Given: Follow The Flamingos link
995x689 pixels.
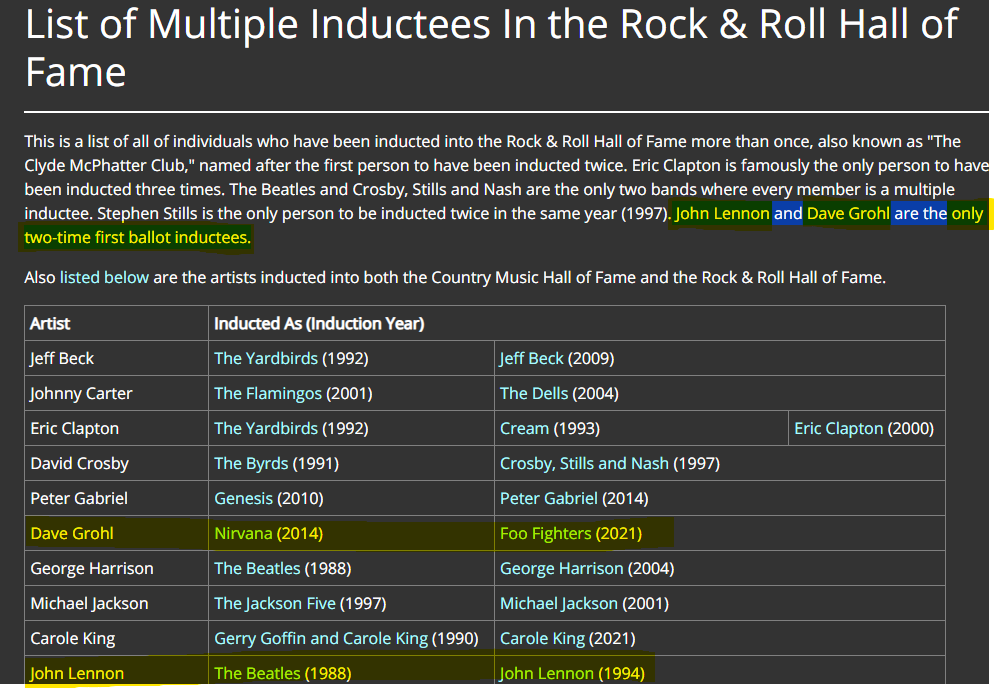Looking at the screenshot, I should 268,393.
